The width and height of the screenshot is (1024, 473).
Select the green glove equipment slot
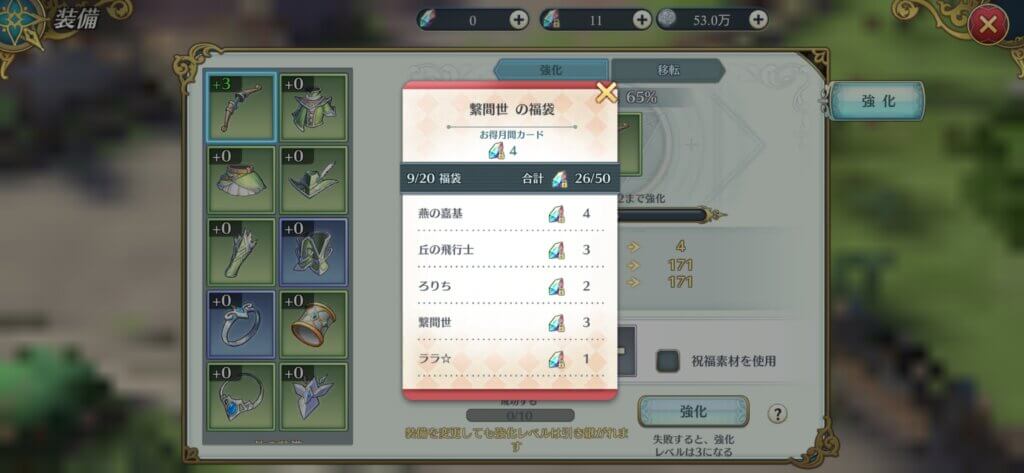242,252
